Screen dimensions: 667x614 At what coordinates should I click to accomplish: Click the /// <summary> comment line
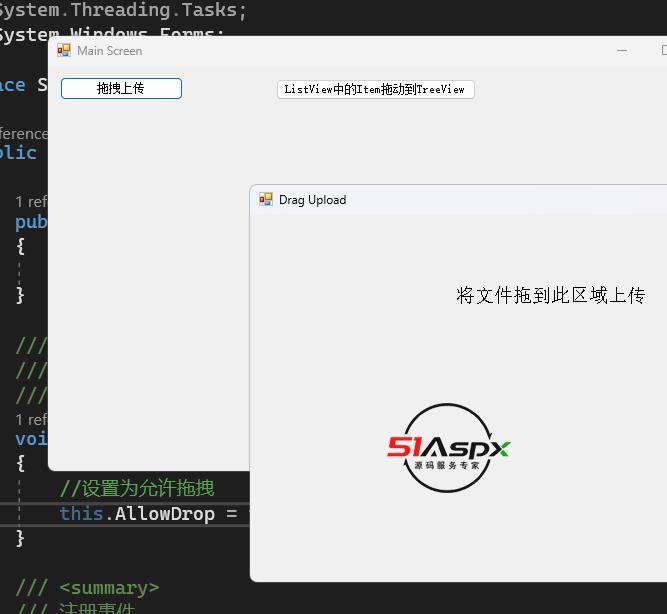tap(88, 588)
